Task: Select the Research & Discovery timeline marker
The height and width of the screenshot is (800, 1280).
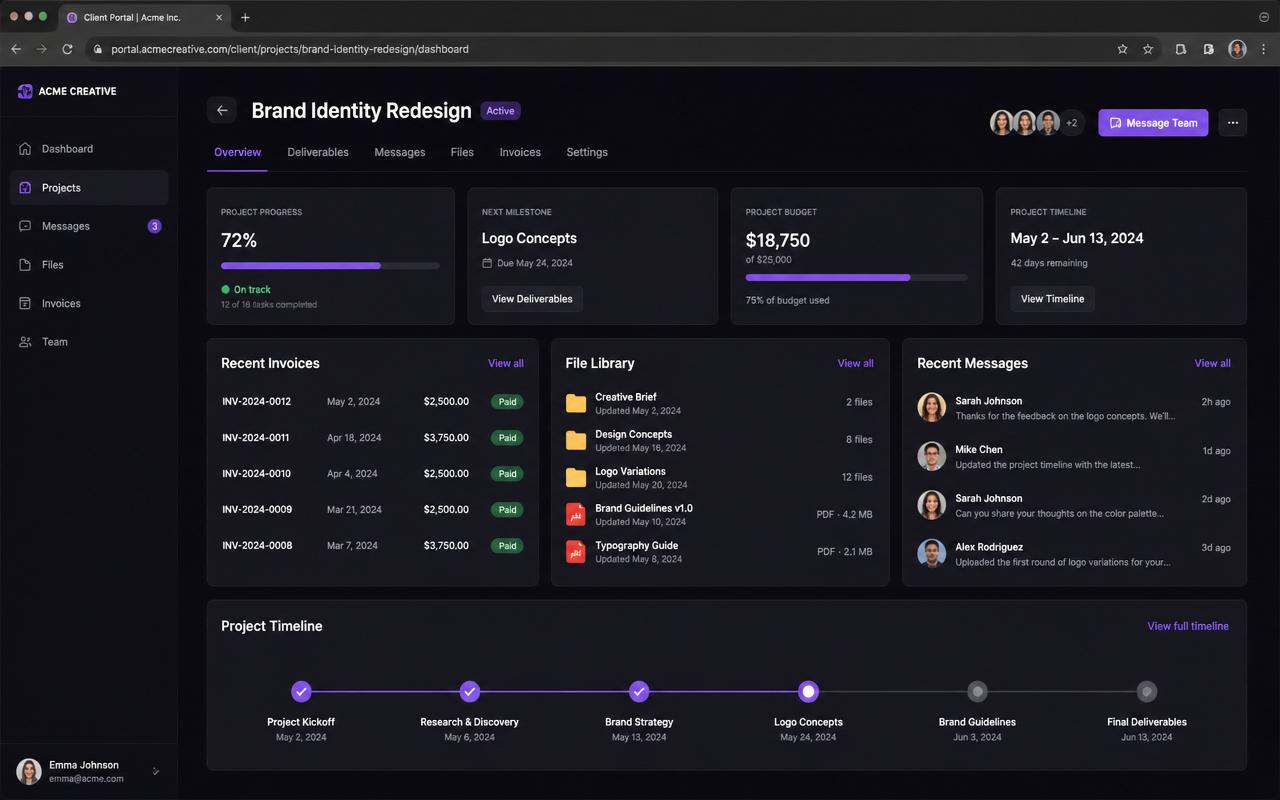Action: pos(470,691)
